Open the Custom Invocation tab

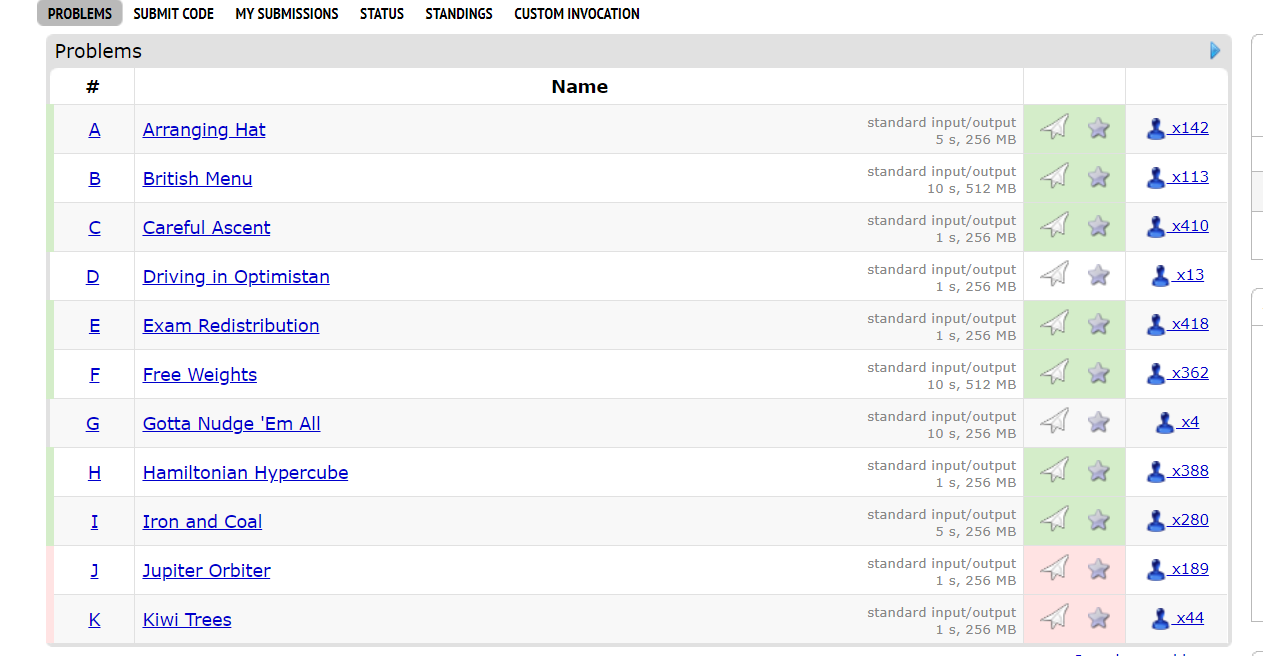click(x=577, y=14)
